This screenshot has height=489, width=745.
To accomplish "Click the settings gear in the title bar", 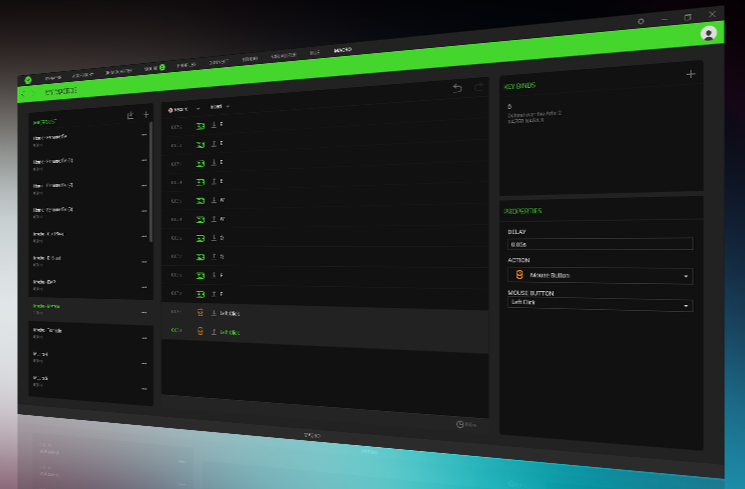I will 641,20.
